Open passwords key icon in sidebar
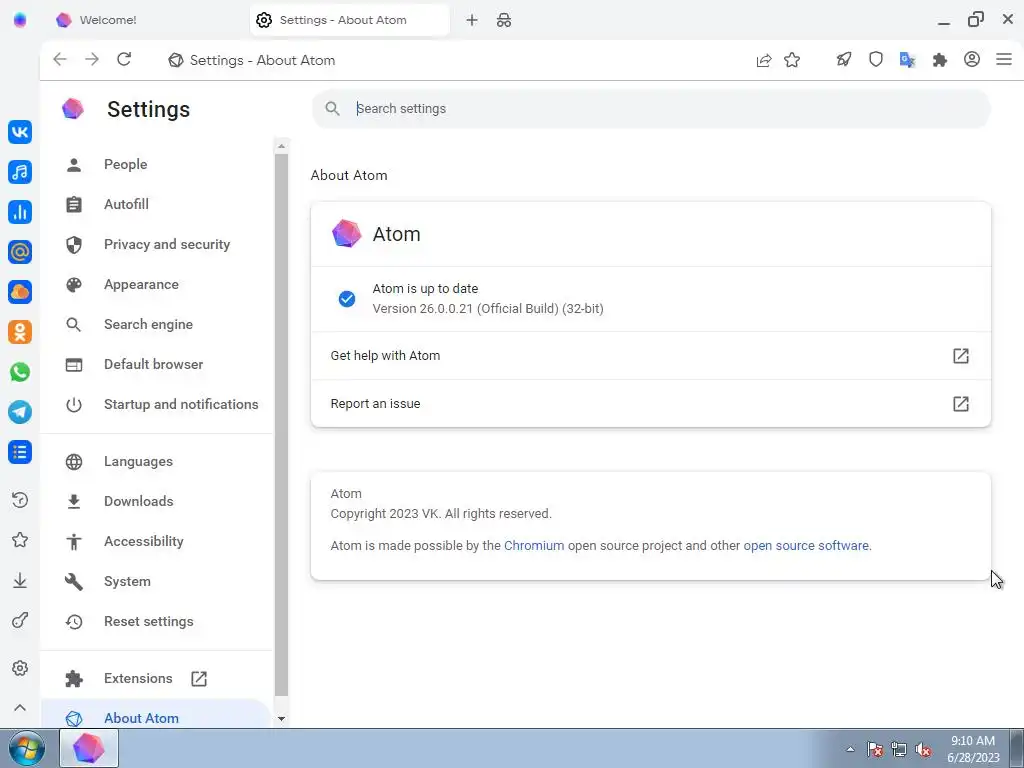 (20, 620)
